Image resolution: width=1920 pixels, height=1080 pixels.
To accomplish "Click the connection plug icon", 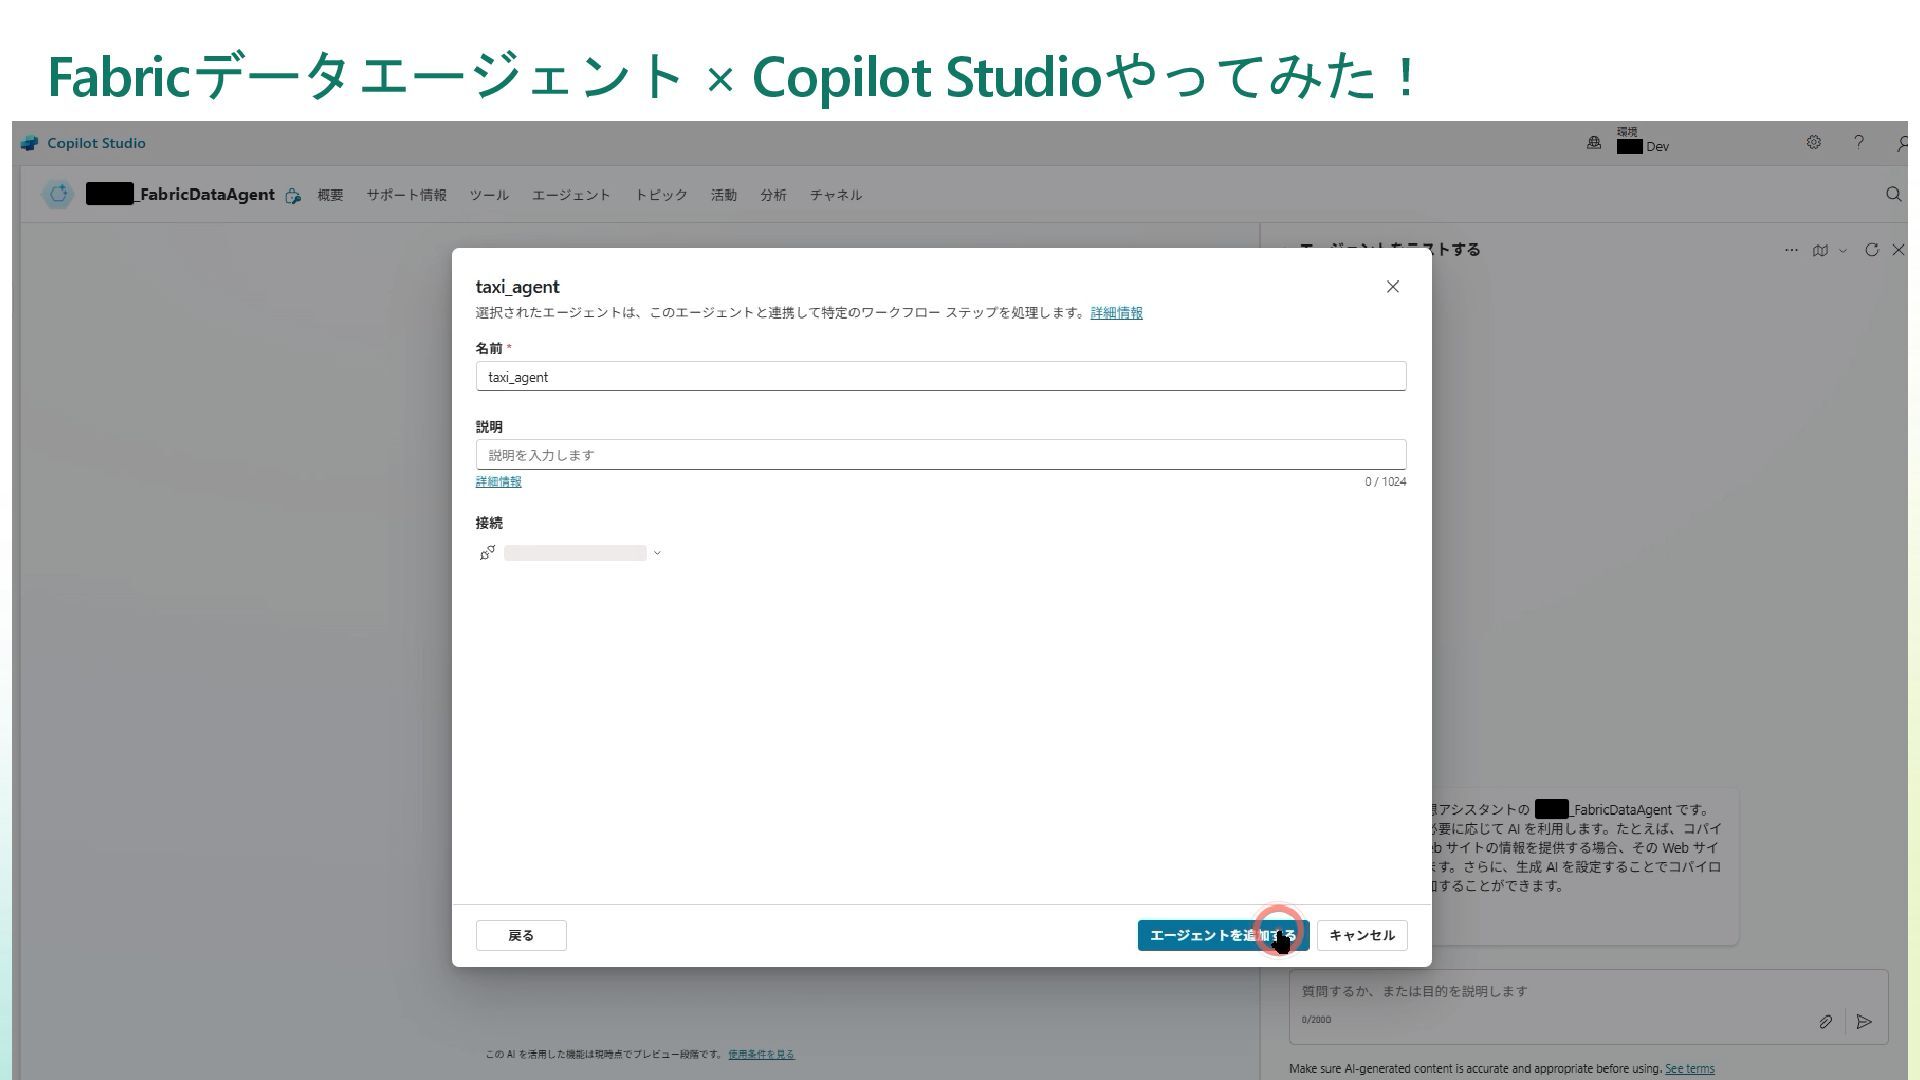I will [487, 553].
